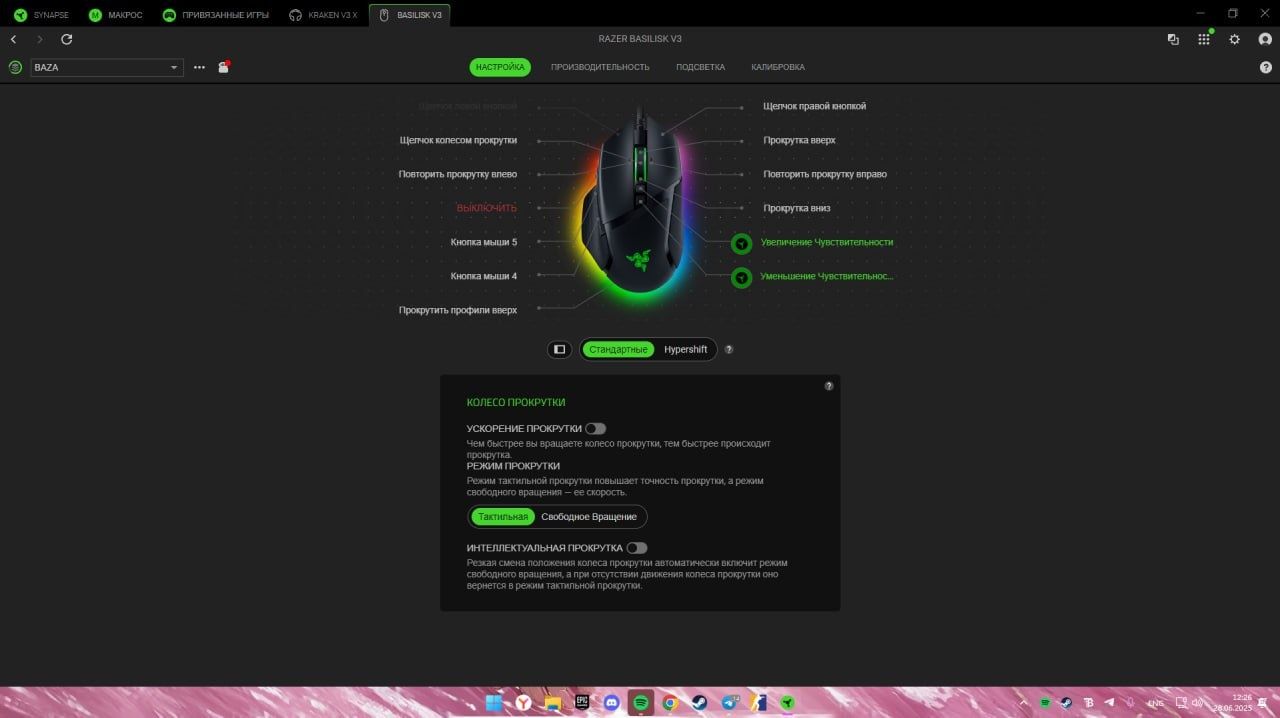The image size is (1280, 718).
Task: Open Telegram from taskbar
Action: (729, 703)
